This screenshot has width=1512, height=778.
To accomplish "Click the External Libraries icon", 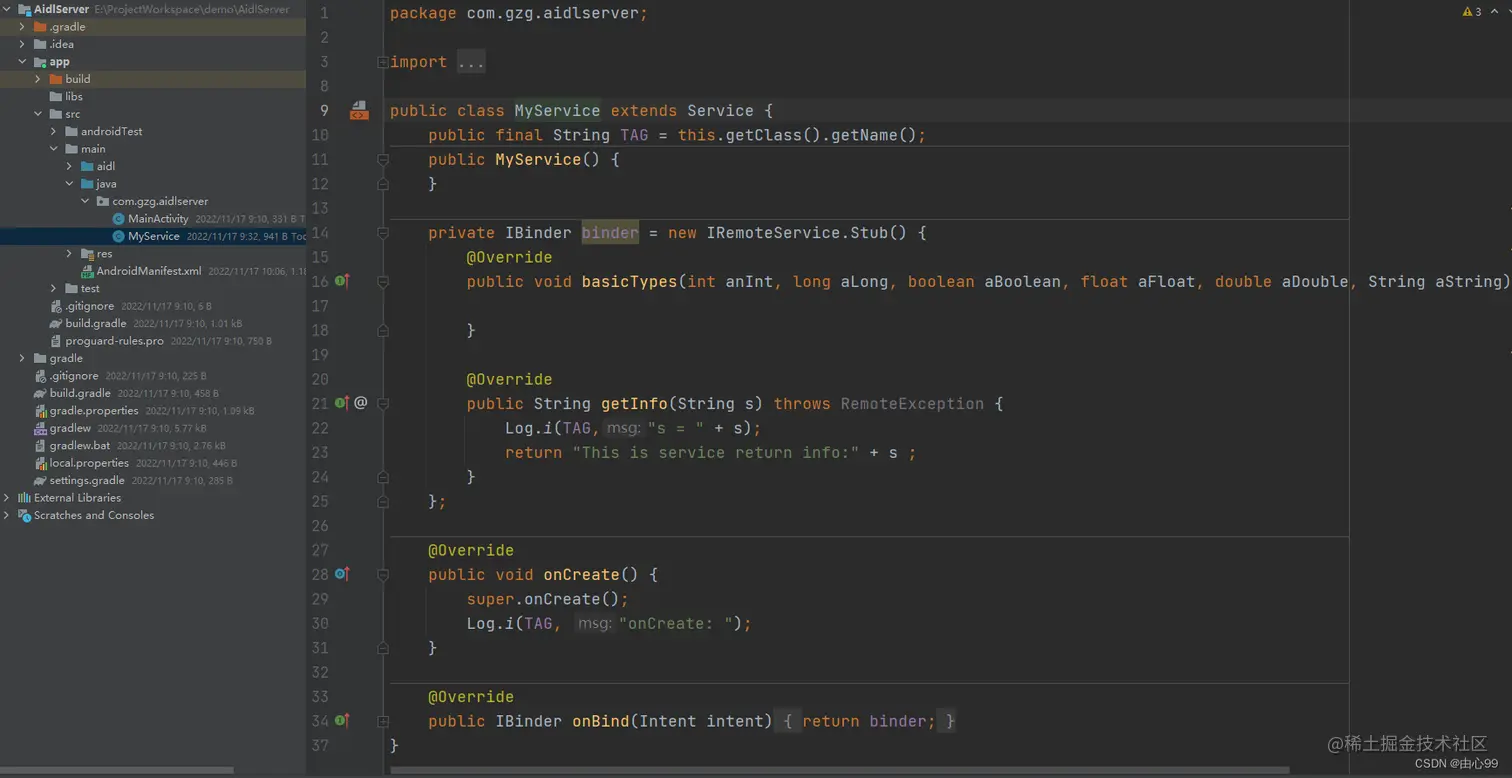I will coord(24,498).
